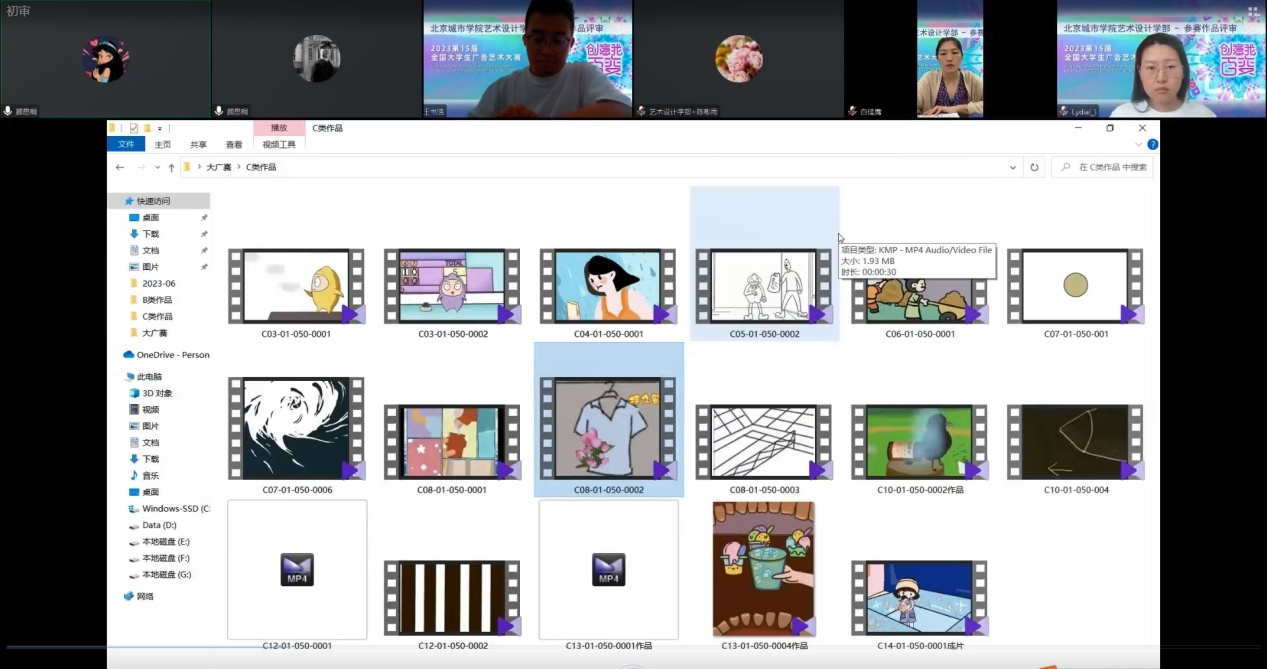Image resolution: width=1267 pixels, height=669 pixels.
Task: Switch to the 查看 ribbon tab
Action: pos(233,144)
